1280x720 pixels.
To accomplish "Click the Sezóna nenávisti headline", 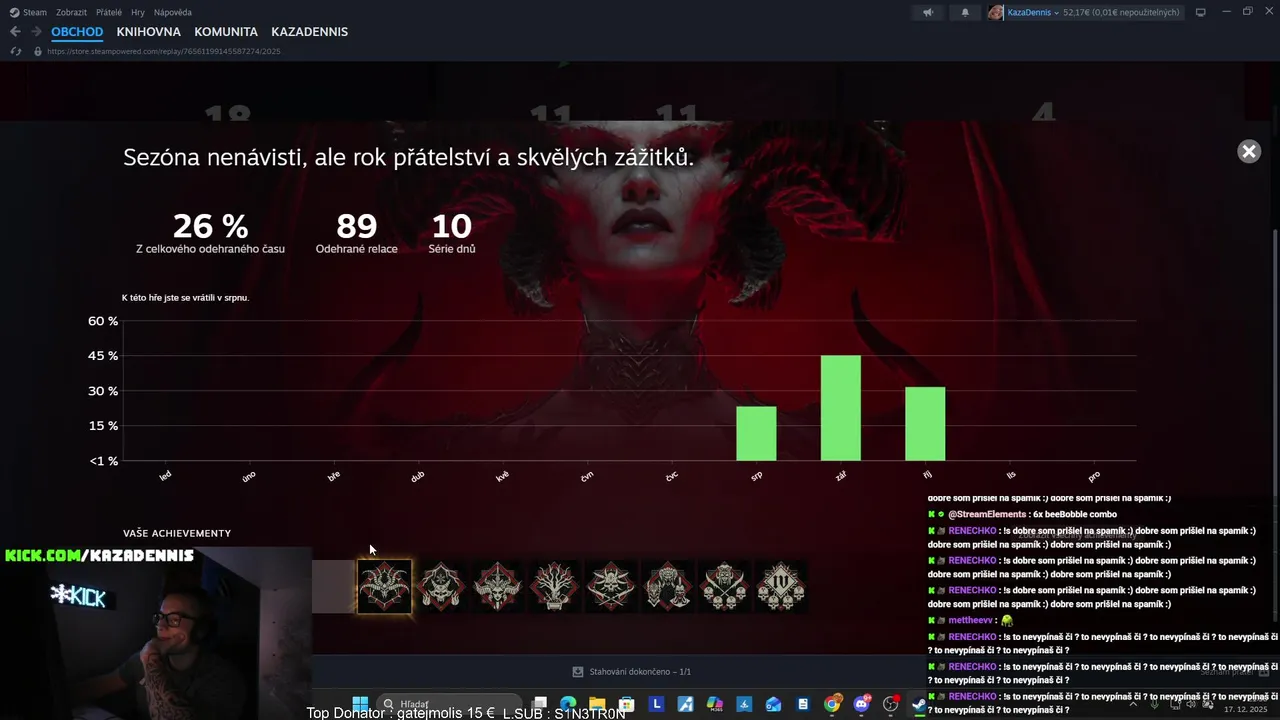I will pos(408,157).
